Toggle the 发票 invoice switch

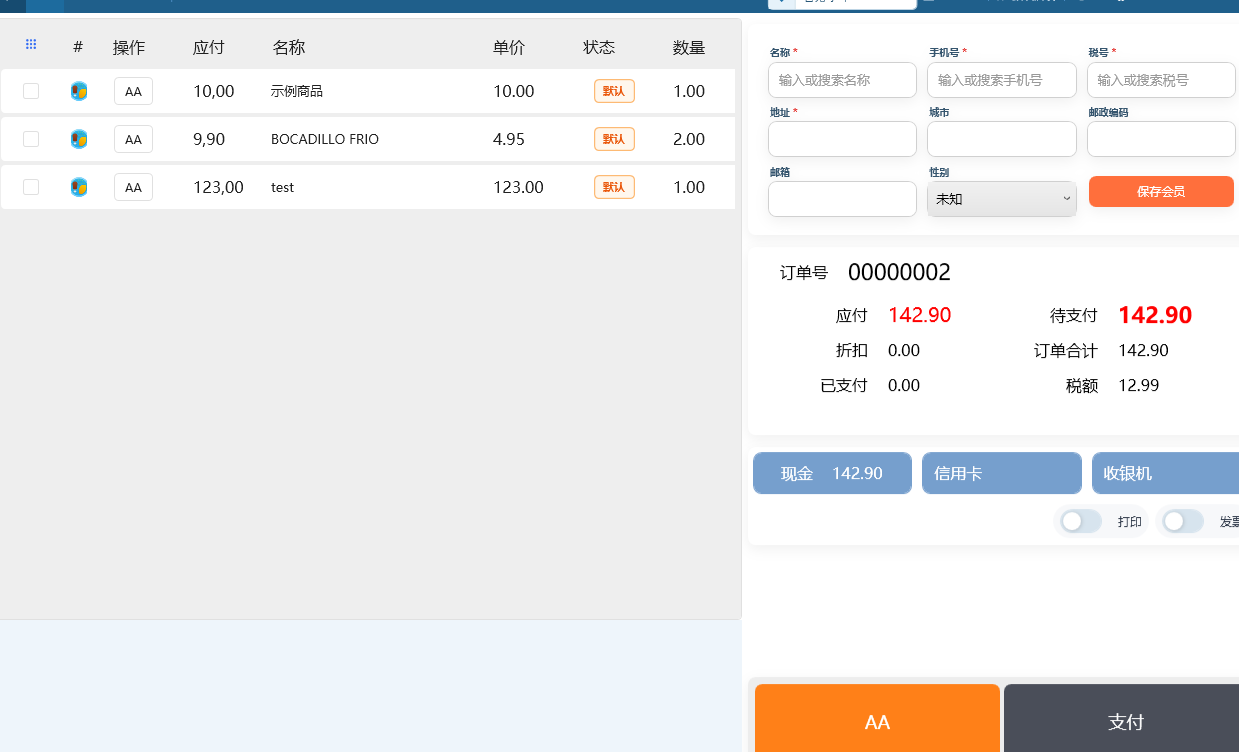[1184, 521]
